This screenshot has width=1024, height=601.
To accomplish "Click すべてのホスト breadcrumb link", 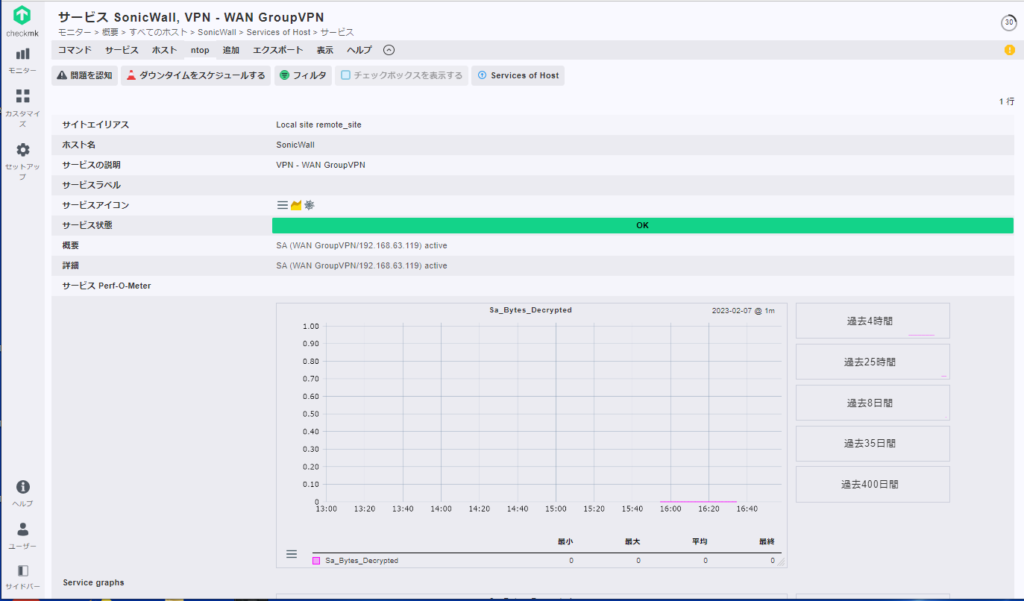I will point(158,32).
